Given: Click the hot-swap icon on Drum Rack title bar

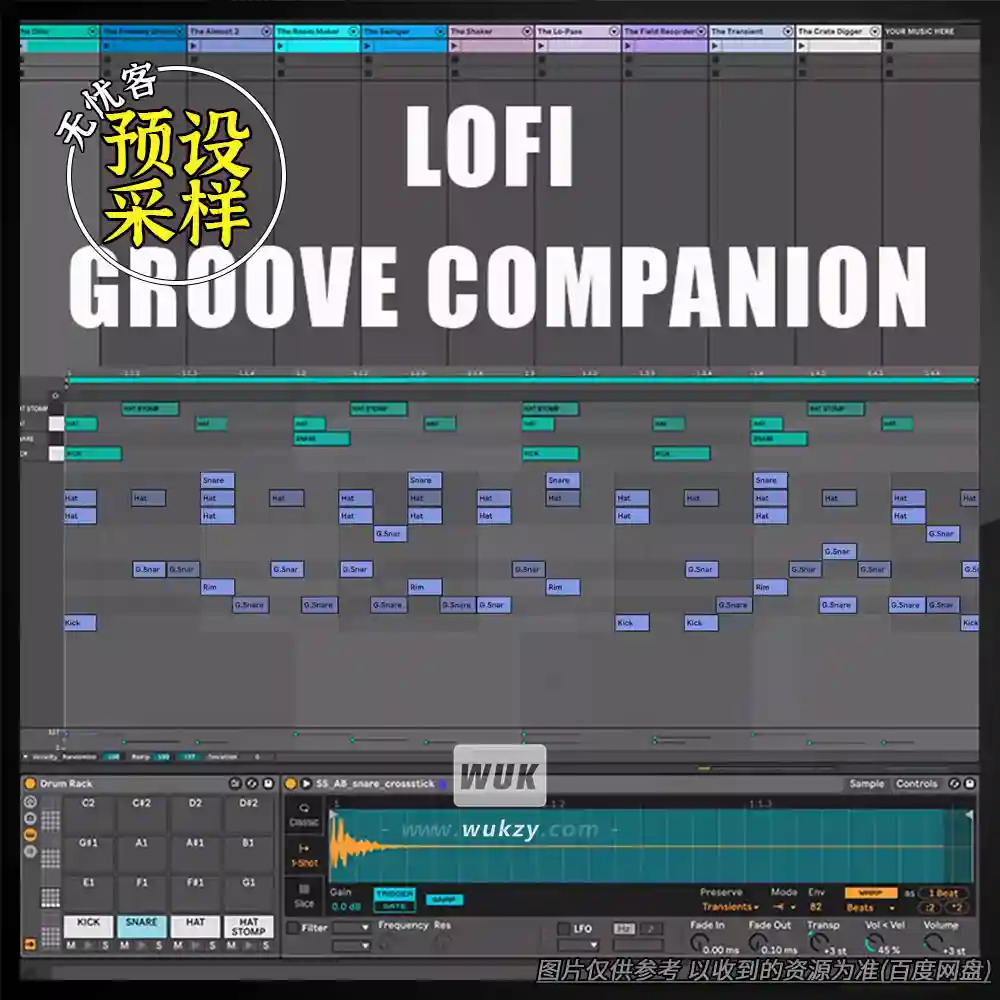Looking at the screenshot, I should [251, 783].
